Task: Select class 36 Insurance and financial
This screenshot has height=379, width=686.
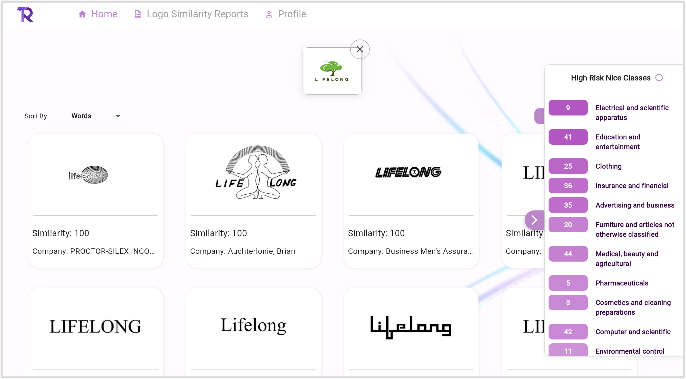Action: 568,186
